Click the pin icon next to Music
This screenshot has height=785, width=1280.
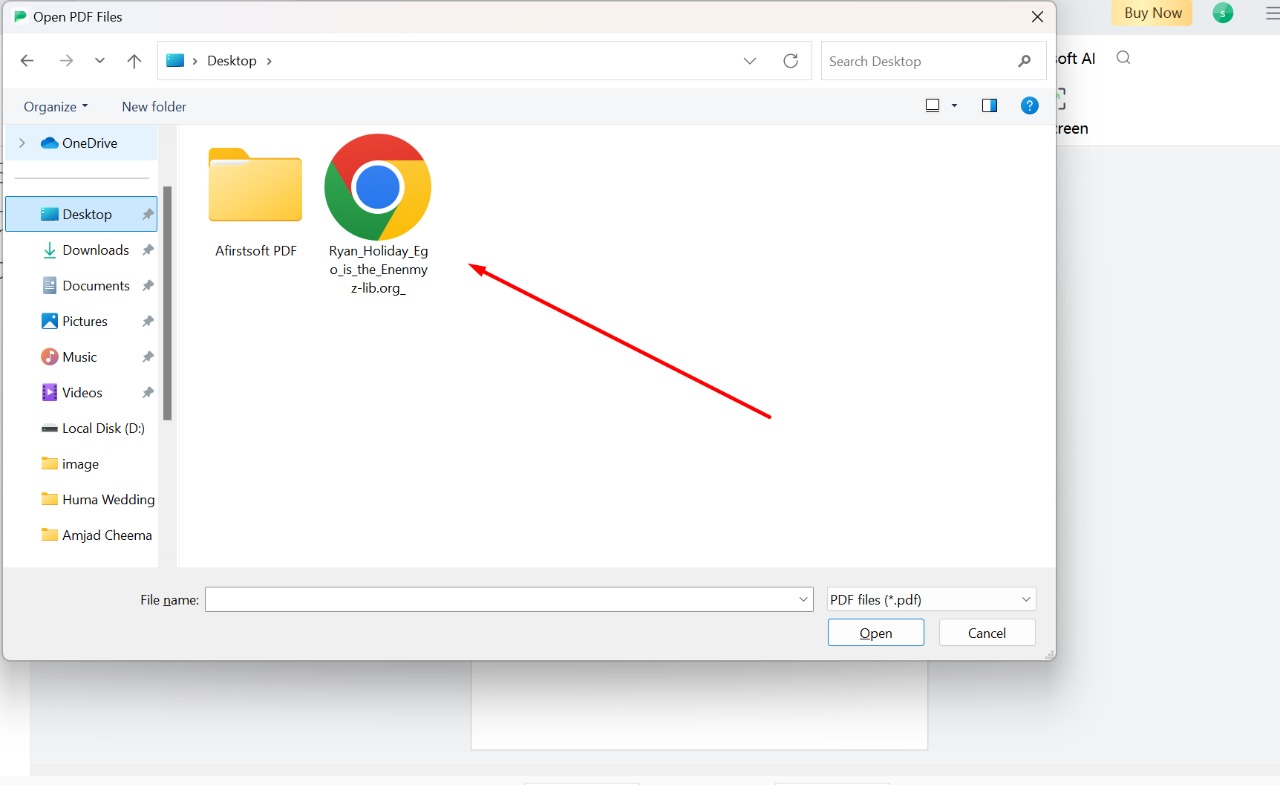148,357
